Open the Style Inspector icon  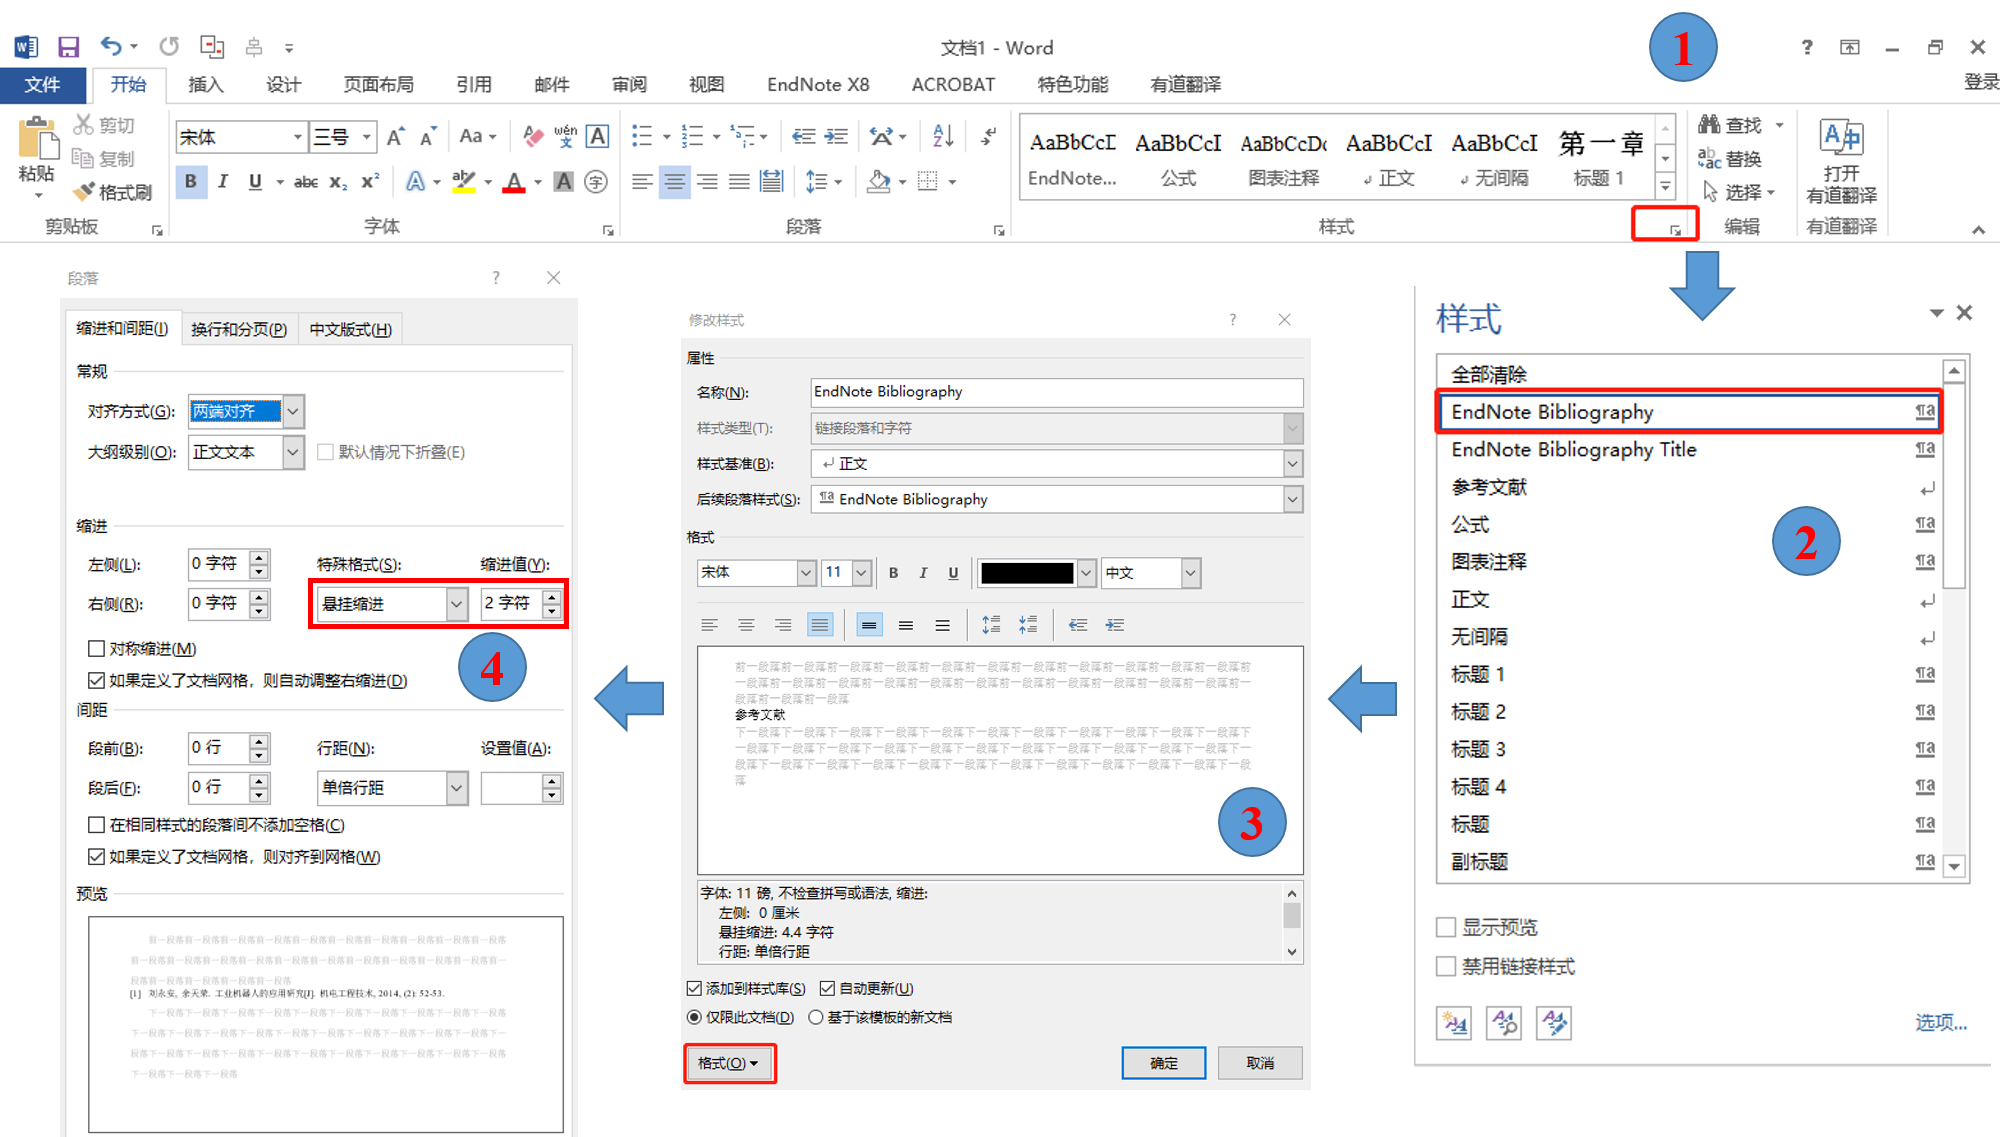coord(1503,1022)
